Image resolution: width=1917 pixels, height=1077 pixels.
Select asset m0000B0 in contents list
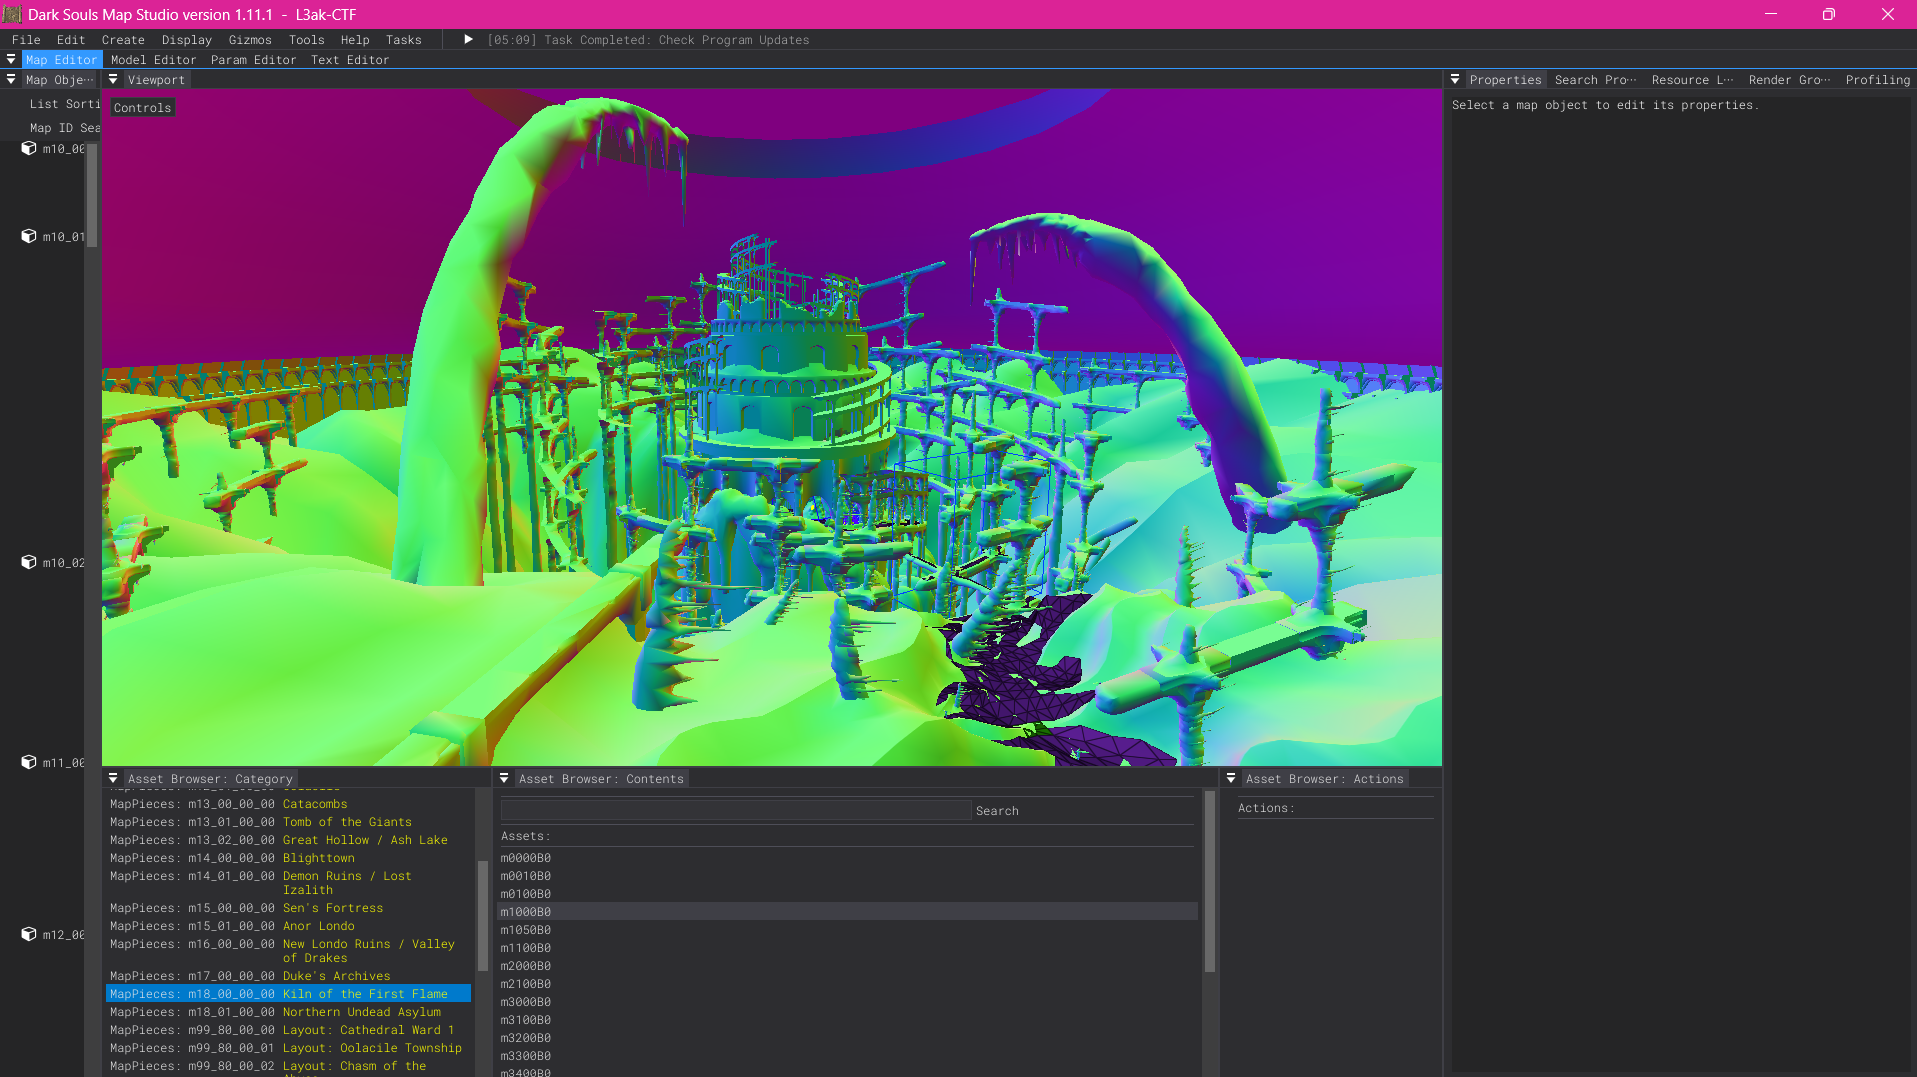click(848, 858)
